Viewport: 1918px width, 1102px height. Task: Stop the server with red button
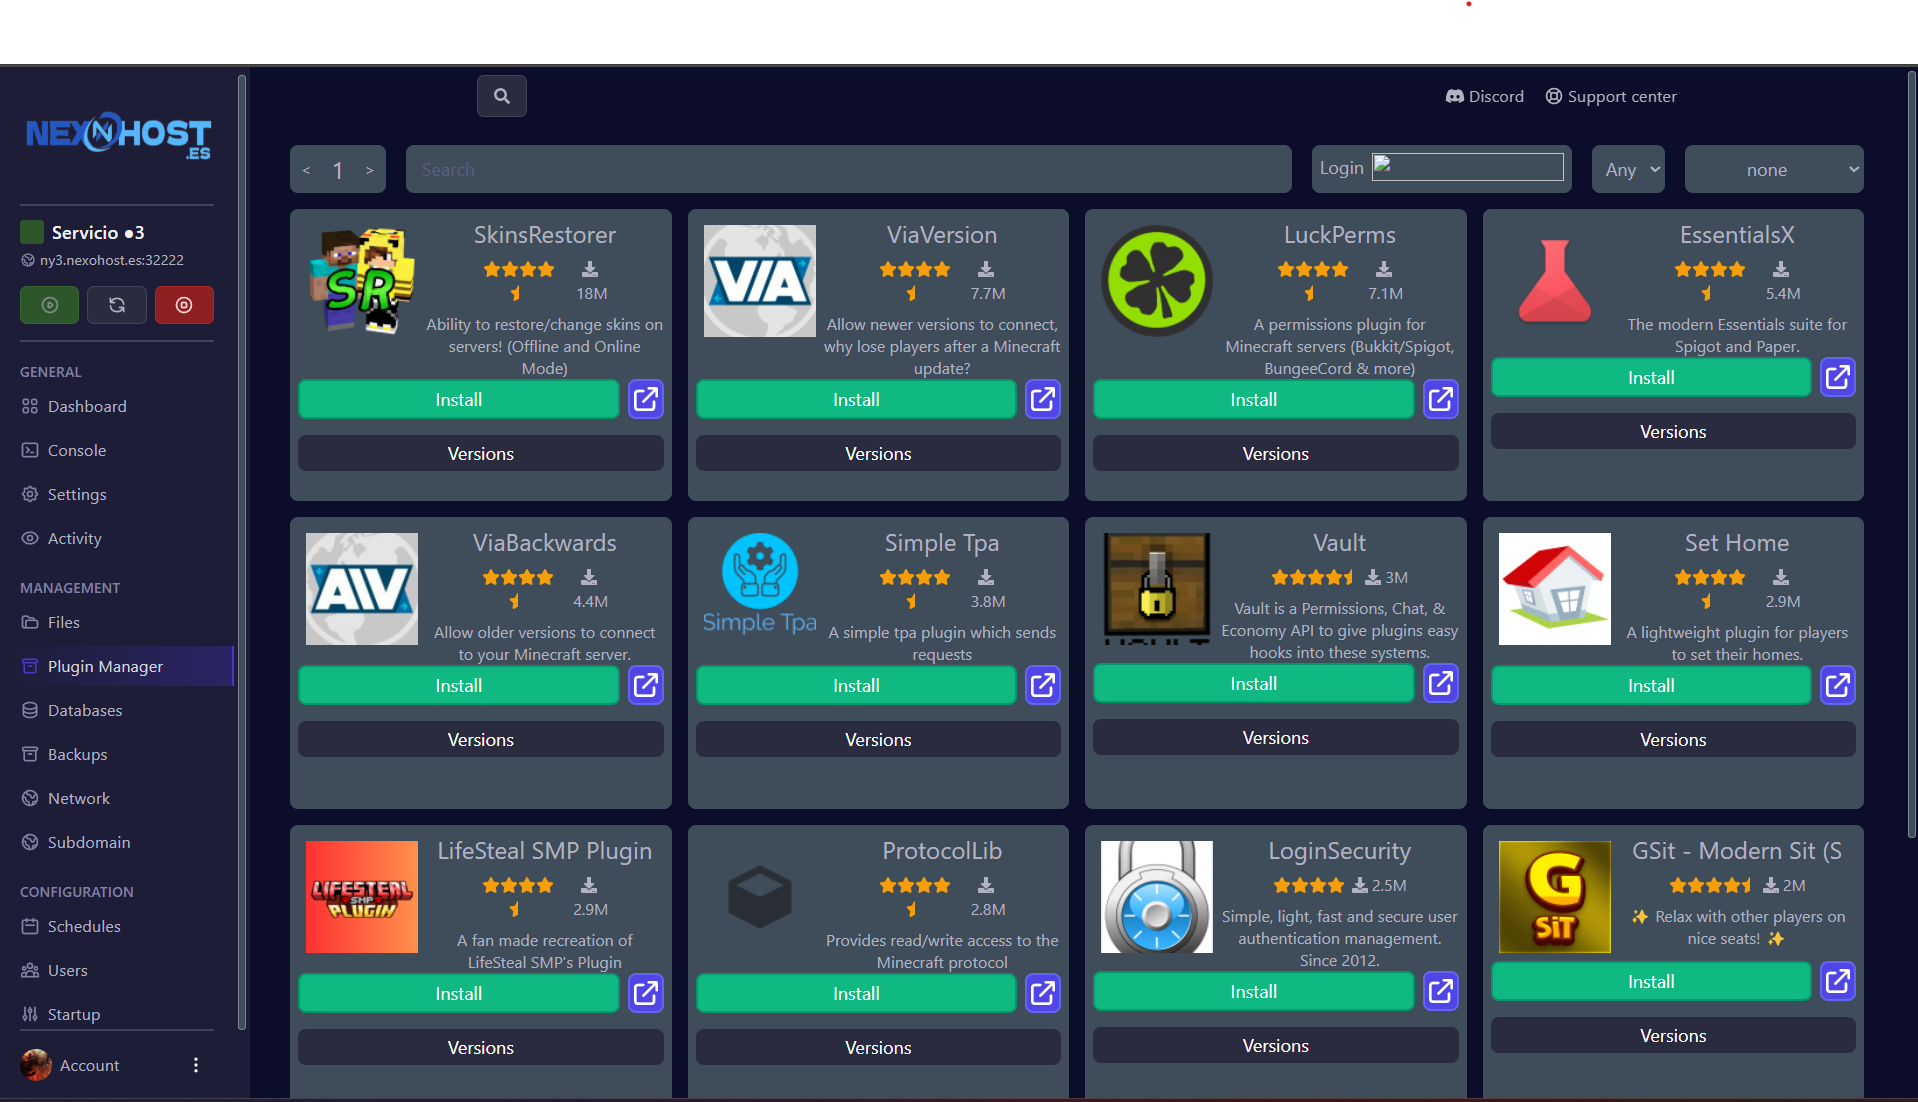184,305
